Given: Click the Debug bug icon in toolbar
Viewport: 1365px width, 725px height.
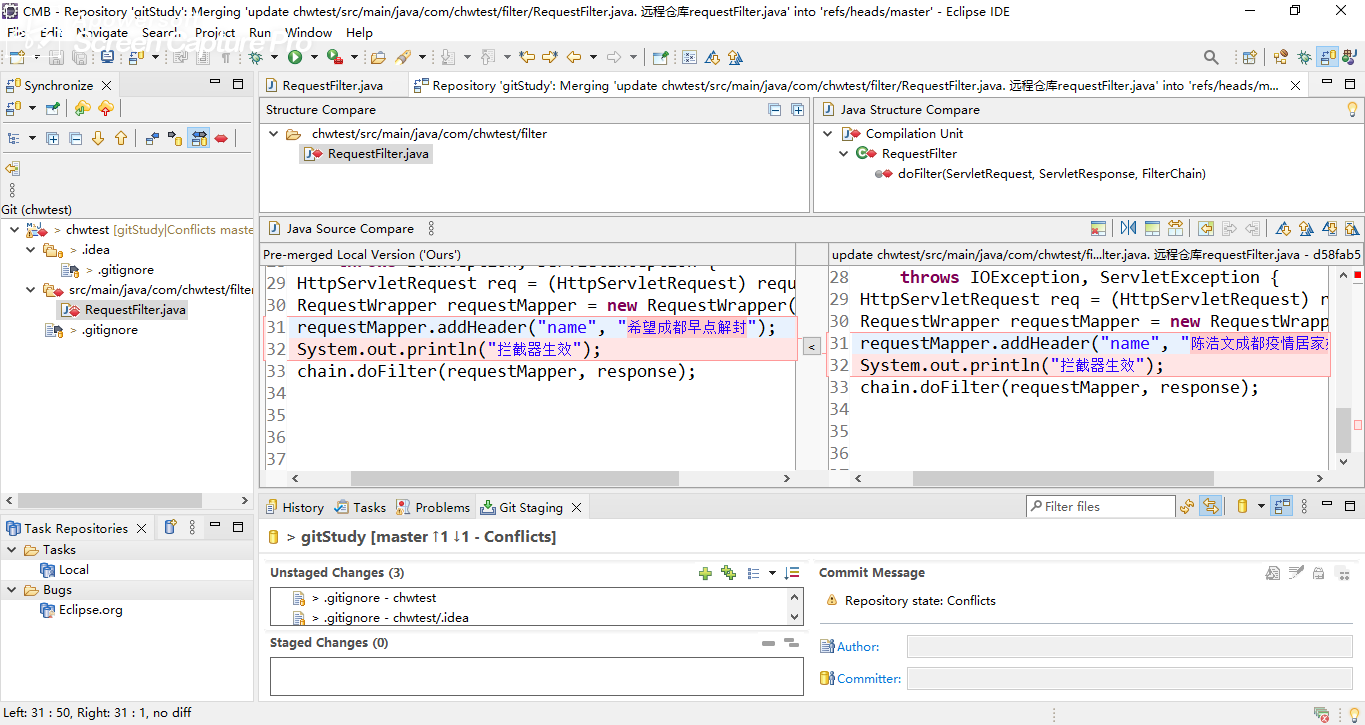Looking at the screenshot, I should tap(256, 58).
